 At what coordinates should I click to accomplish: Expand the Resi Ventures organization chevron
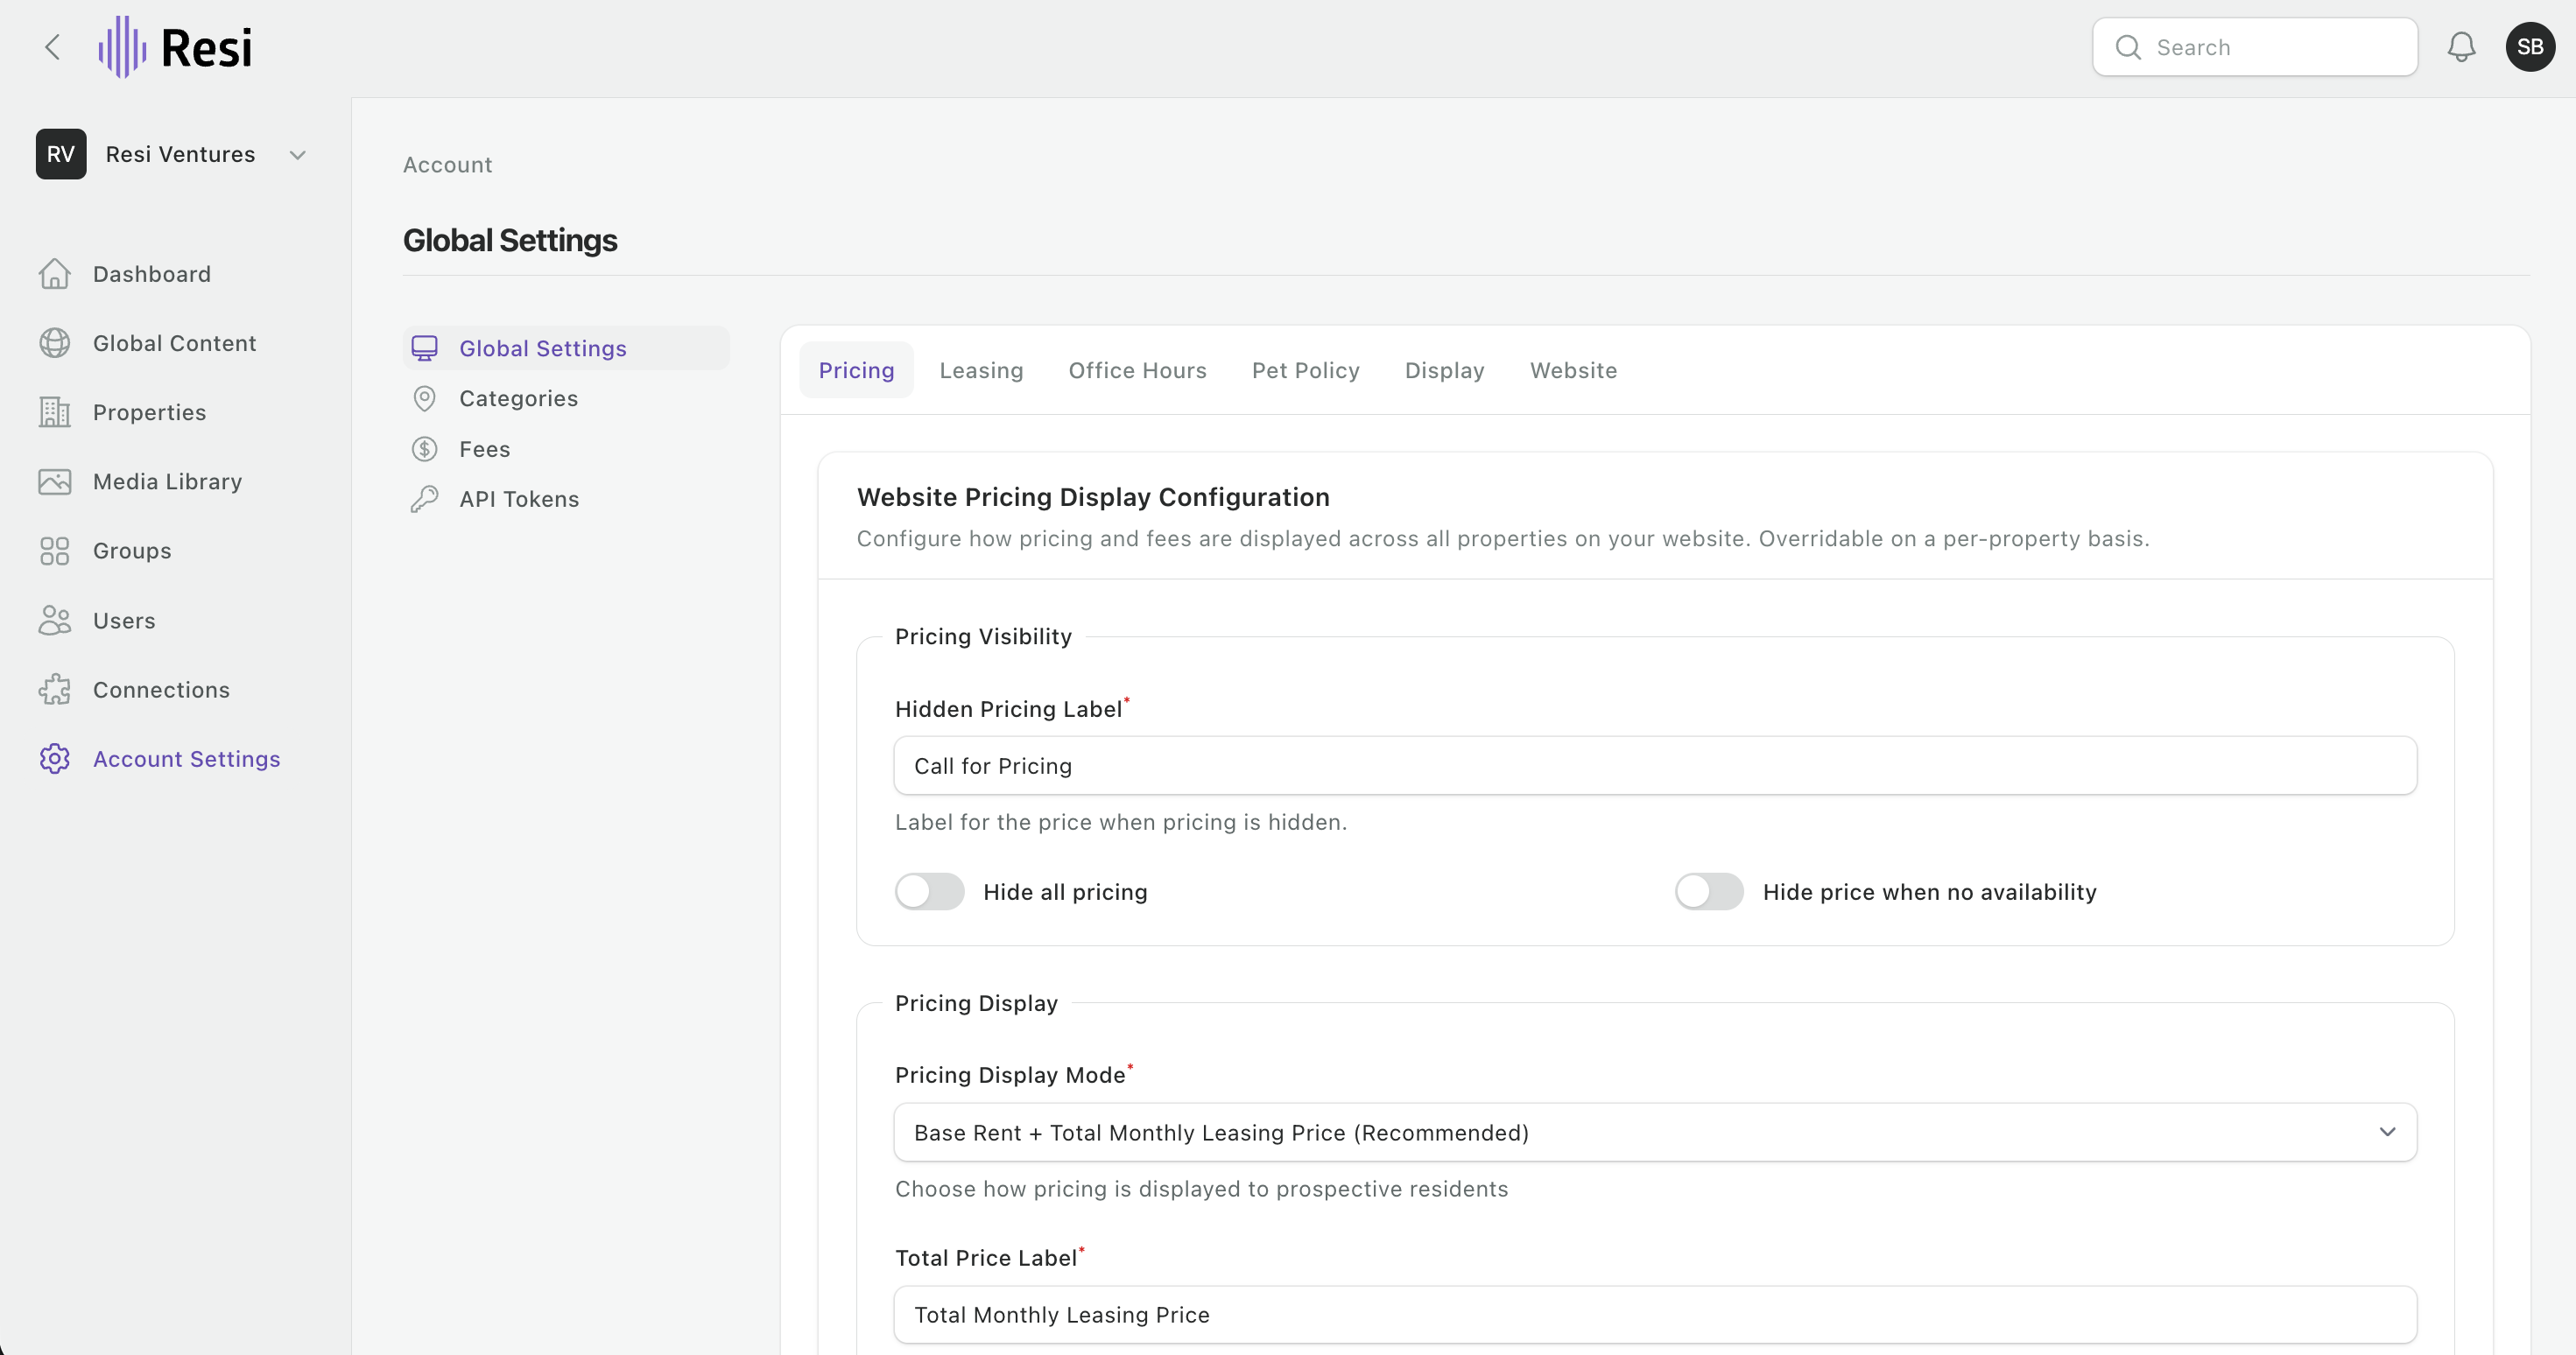(x=297, y=155)
